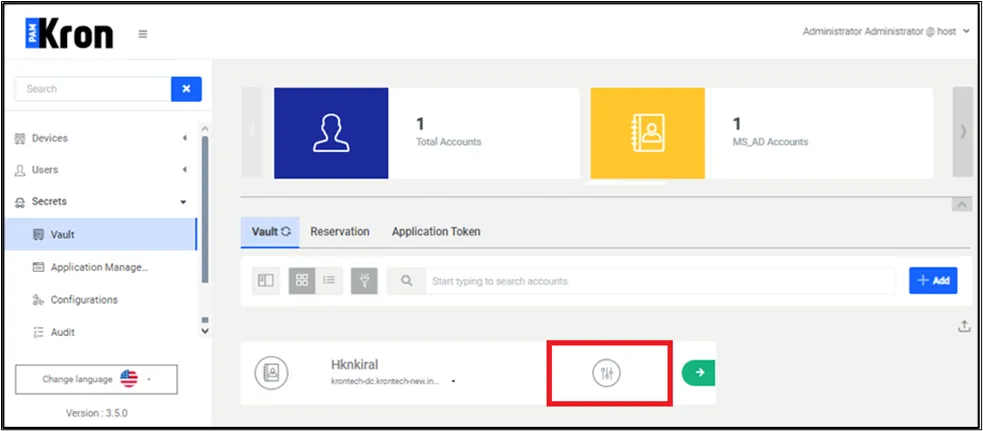Switch to the Application Token tab
983x431 pixels.
[x=436, y=231]
